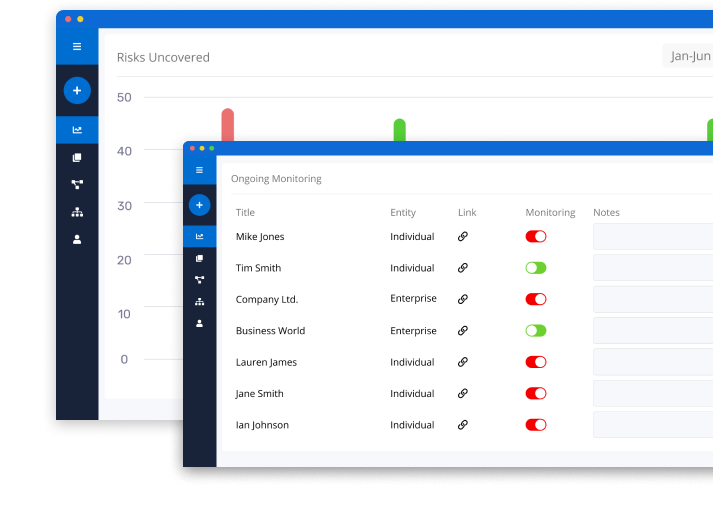The image size is (713, 517).
Task: Click the Ongoing Monitoring heading
Action: tap(276, 179)
